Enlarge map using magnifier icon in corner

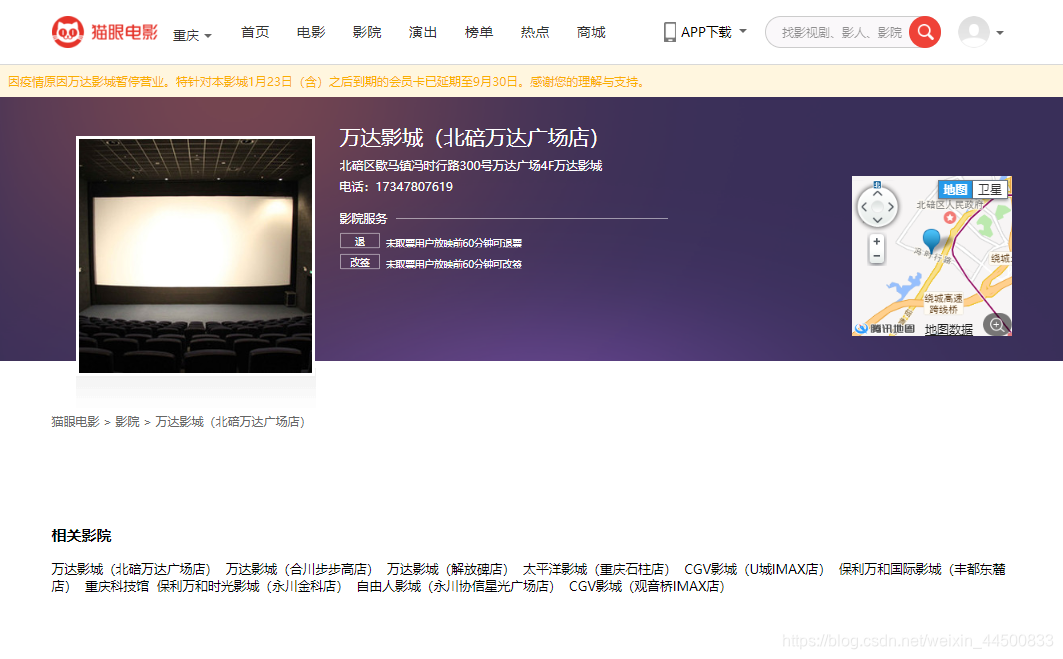tap(997, 325)
